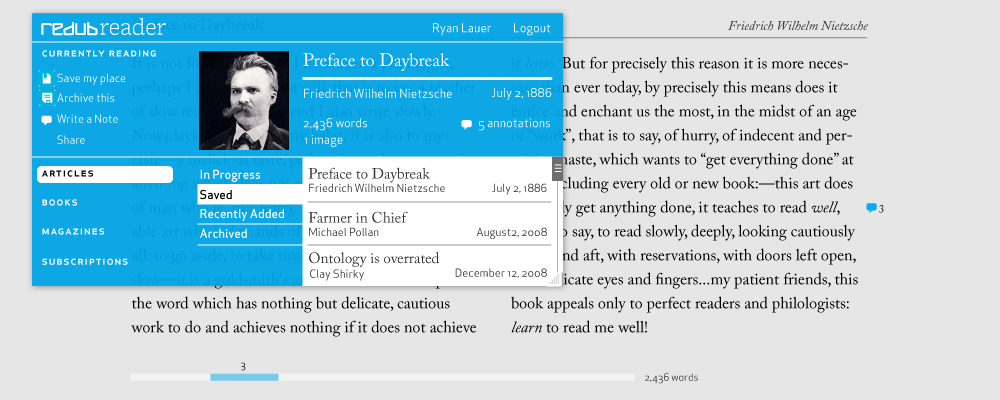Select the Saved tab
Image resolution: width=1000 pixels, height=400 pixels.
[x=250, y=195]
